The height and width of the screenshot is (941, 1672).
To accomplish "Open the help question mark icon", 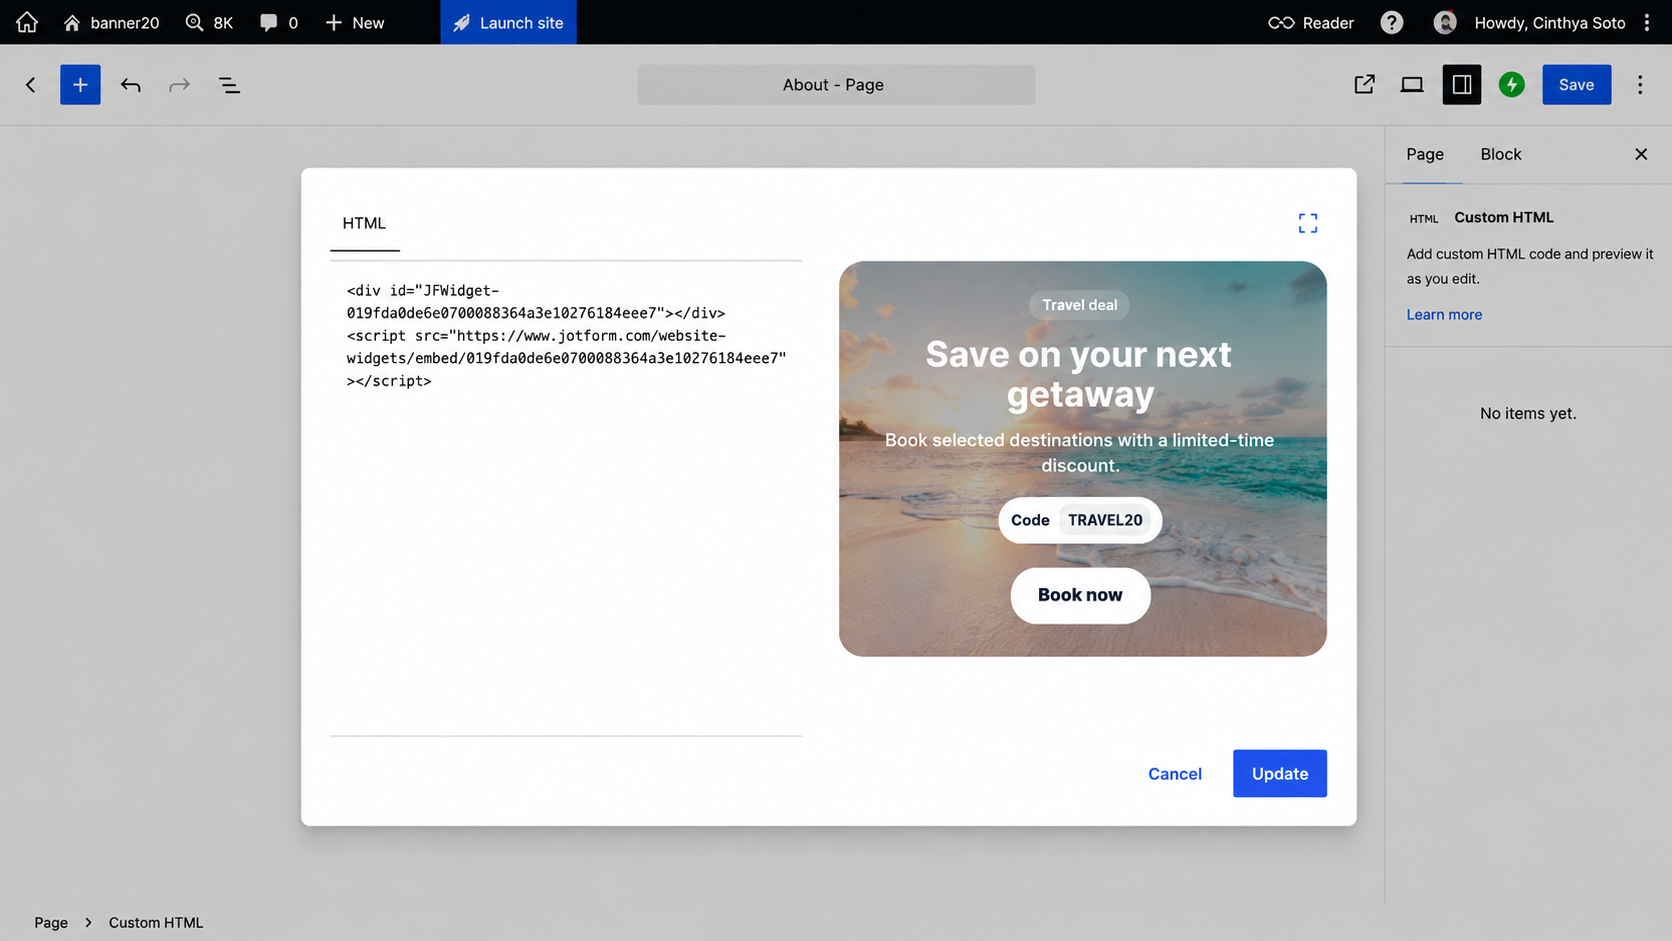I will pyautogui.click(x=1391, y=22).
